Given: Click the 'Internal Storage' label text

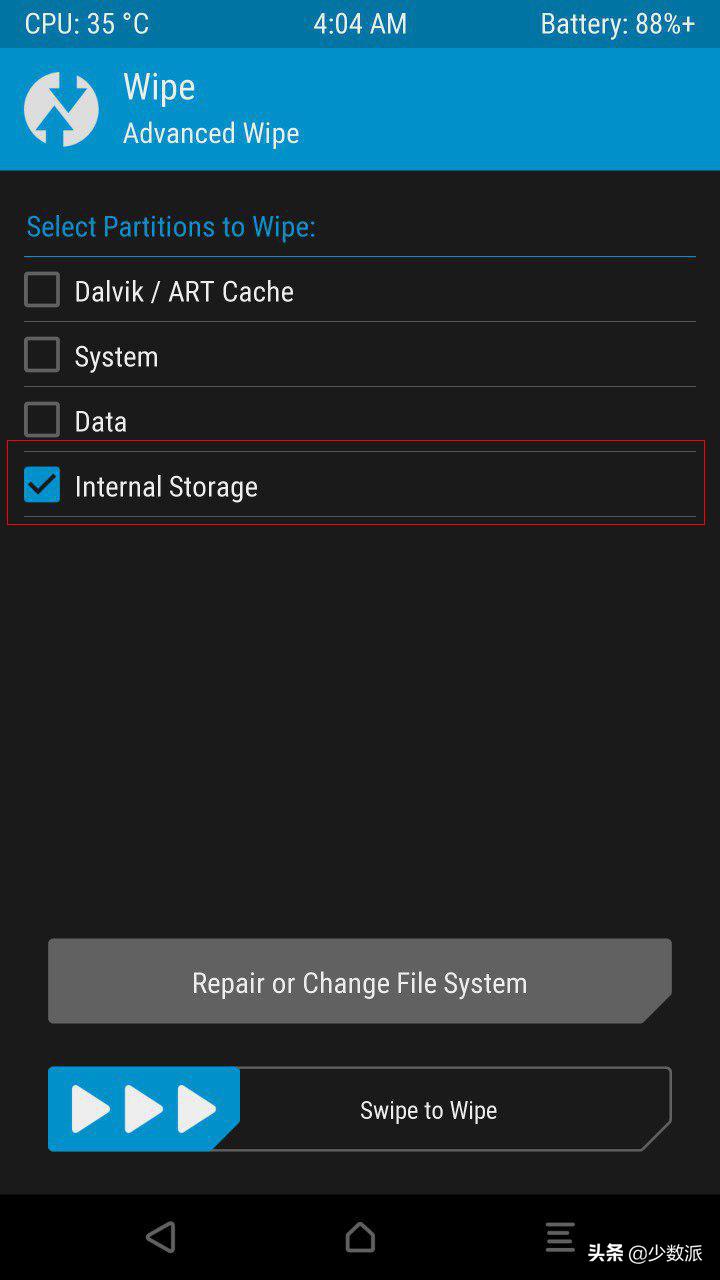Looking at the screenshot, I should pyautogui.click(x=166, y=487).
